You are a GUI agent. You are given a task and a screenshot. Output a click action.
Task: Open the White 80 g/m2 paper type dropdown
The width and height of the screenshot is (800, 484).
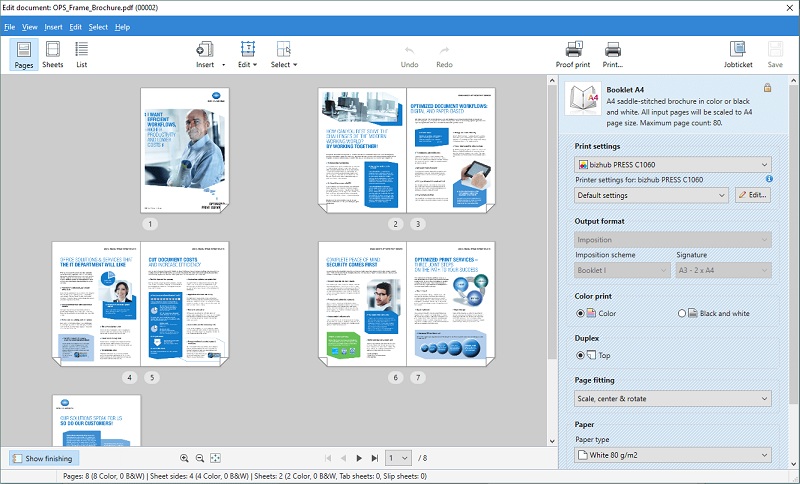[672, 455]
